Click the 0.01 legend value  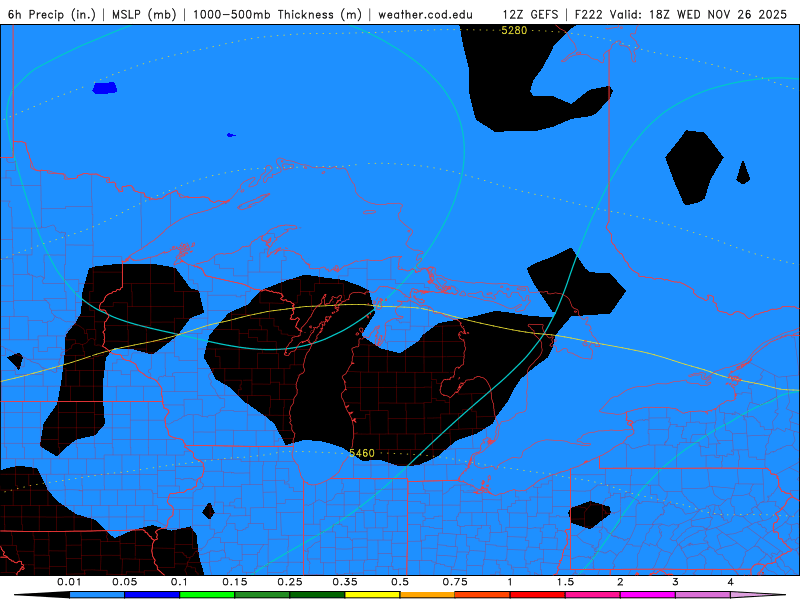(x=69, y=582)
